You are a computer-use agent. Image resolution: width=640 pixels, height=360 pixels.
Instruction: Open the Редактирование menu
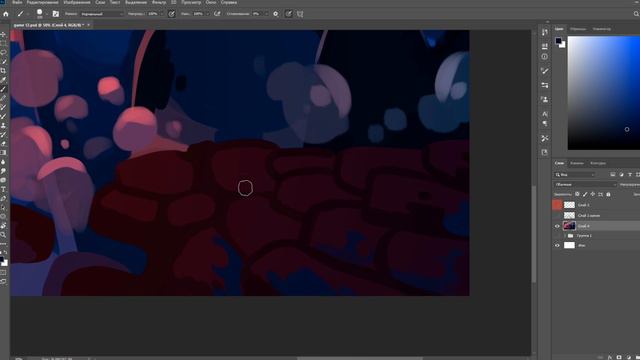click(x=43, y=2)
